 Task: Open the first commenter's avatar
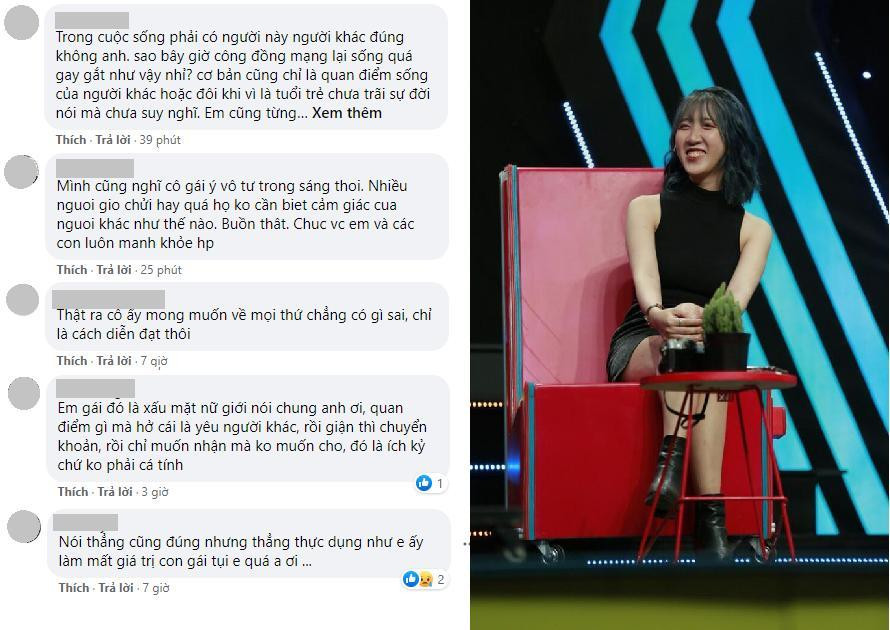pos(22,22)
